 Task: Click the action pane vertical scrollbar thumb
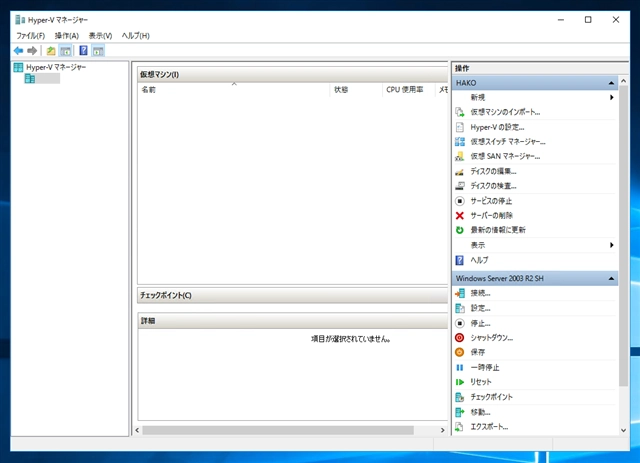coord(623,236)
